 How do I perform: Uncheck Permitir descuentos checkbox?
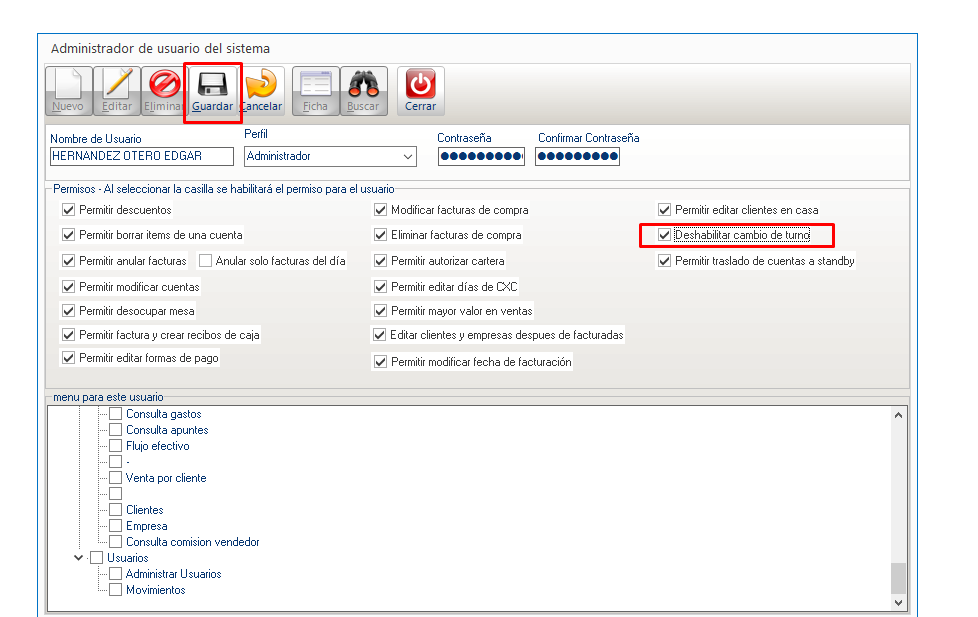pos(69,210)
